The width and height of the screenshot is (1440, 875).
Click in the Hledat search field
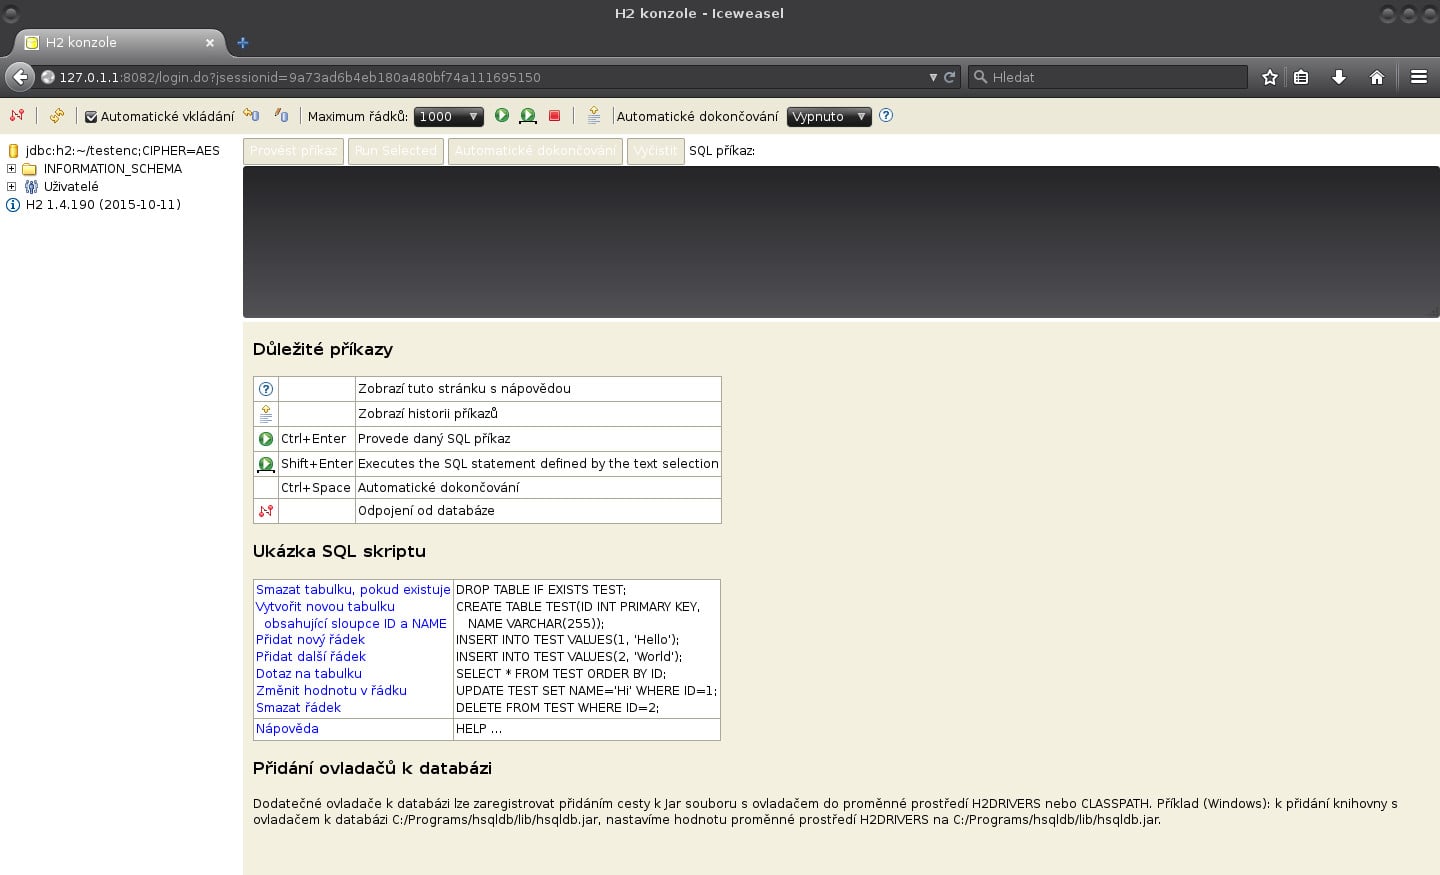click(x=1100, y=77)
